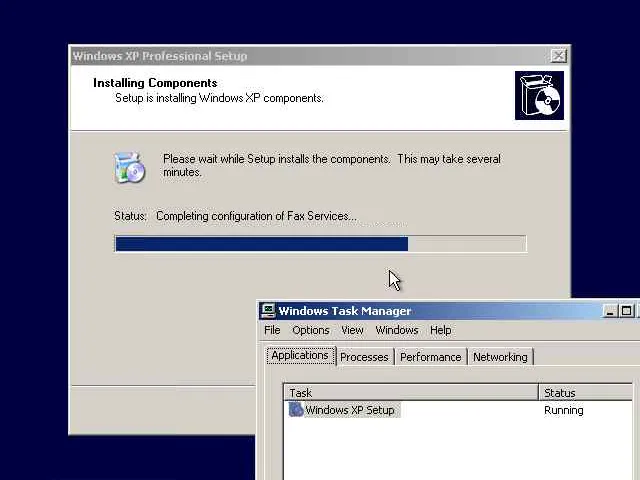
Task: Click the Windows XP Setup task icon
Action: click(x=296, y=409)
